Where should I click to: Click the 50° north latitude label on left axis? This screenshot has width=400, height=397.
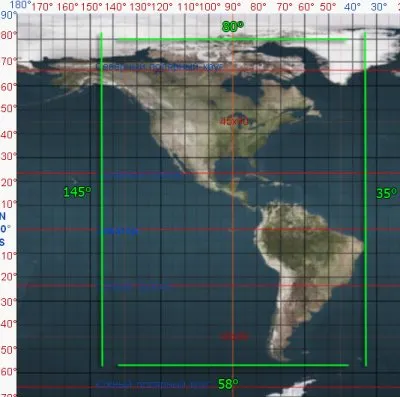pos(9,109)
